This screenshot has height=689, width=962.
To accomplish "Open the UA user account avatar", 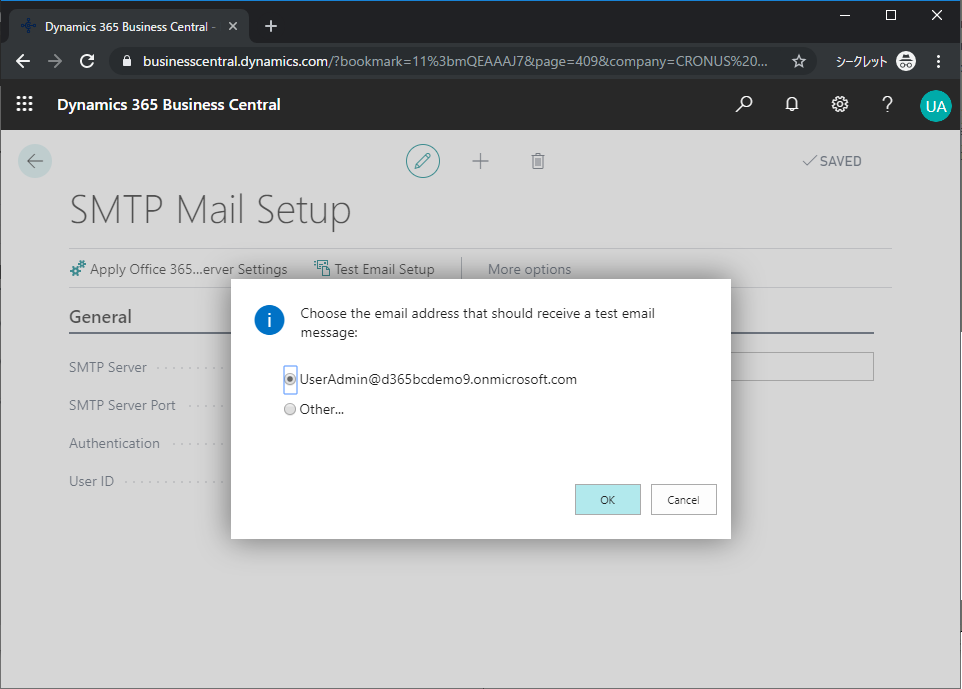I will click(936, 106).
